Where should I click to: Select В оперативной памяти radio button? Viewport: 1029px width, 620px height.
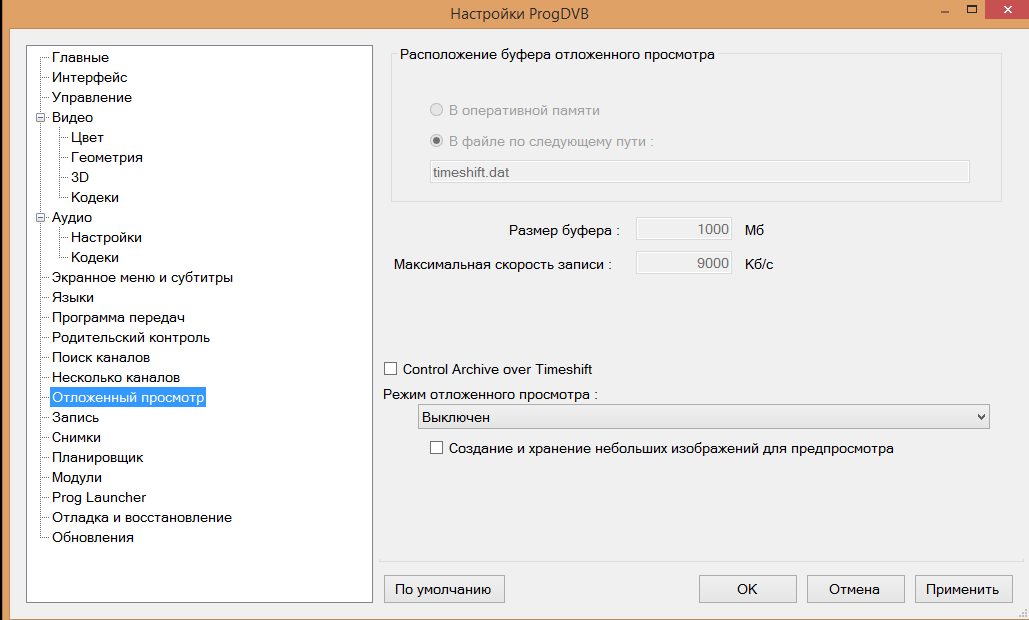pyautogui.click(x=436, y=110)
